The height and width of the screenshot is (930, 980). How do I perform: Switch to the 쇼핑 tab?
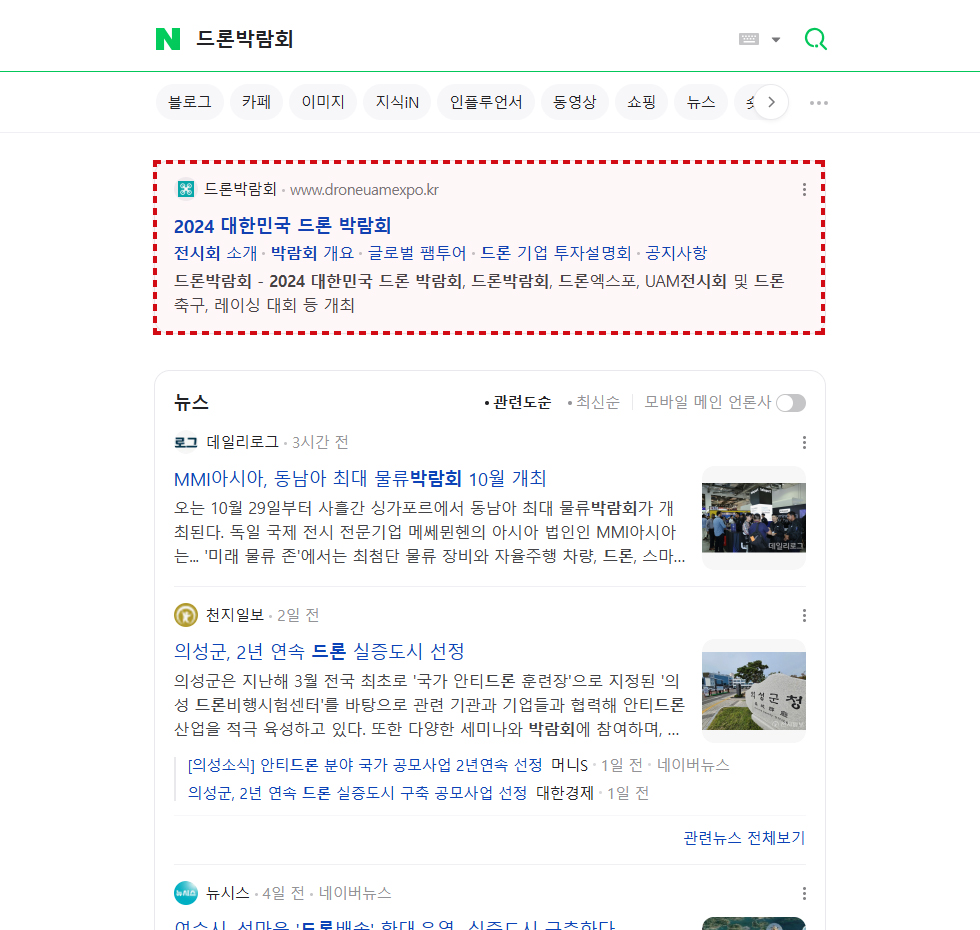click(x=641, y=102)
